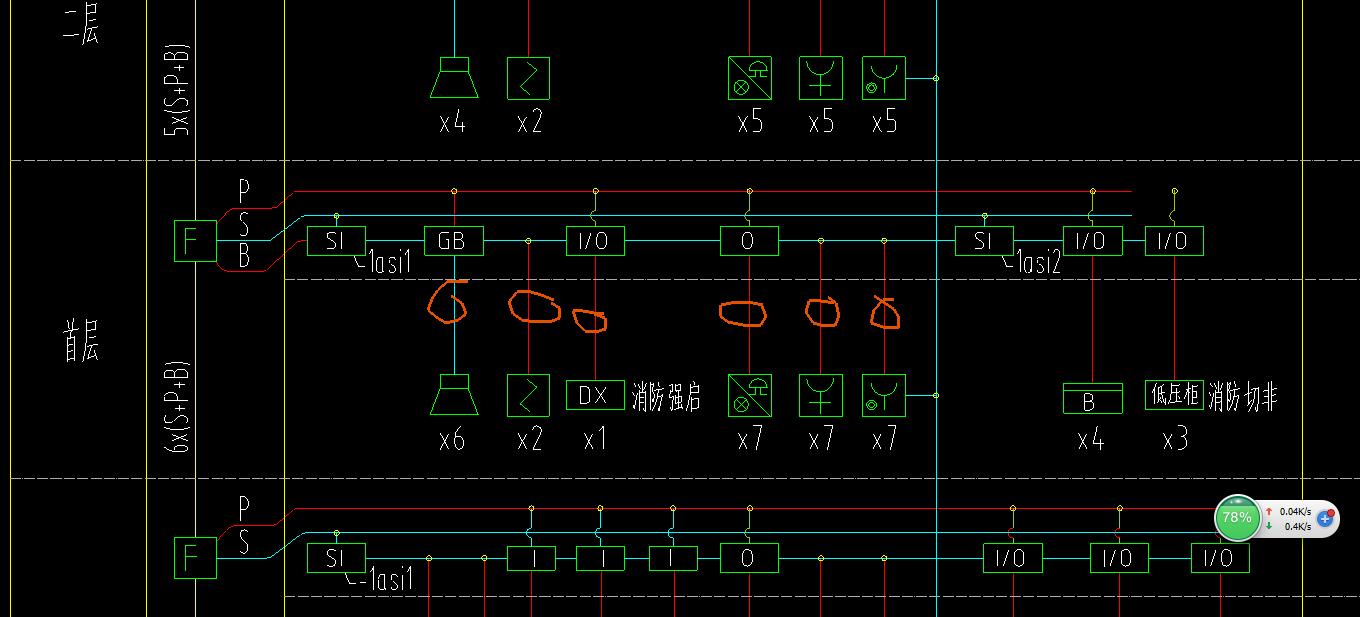Pick the phone symbol with small circle in 首层 row
Screen dimensions: 1360x617
(884, 395)
